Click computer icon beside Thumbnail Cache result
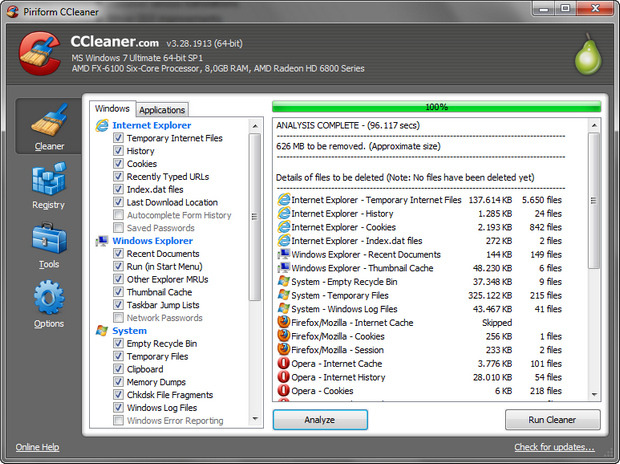The height and width of the screenshot is (464, 620). tap(284, 268)
